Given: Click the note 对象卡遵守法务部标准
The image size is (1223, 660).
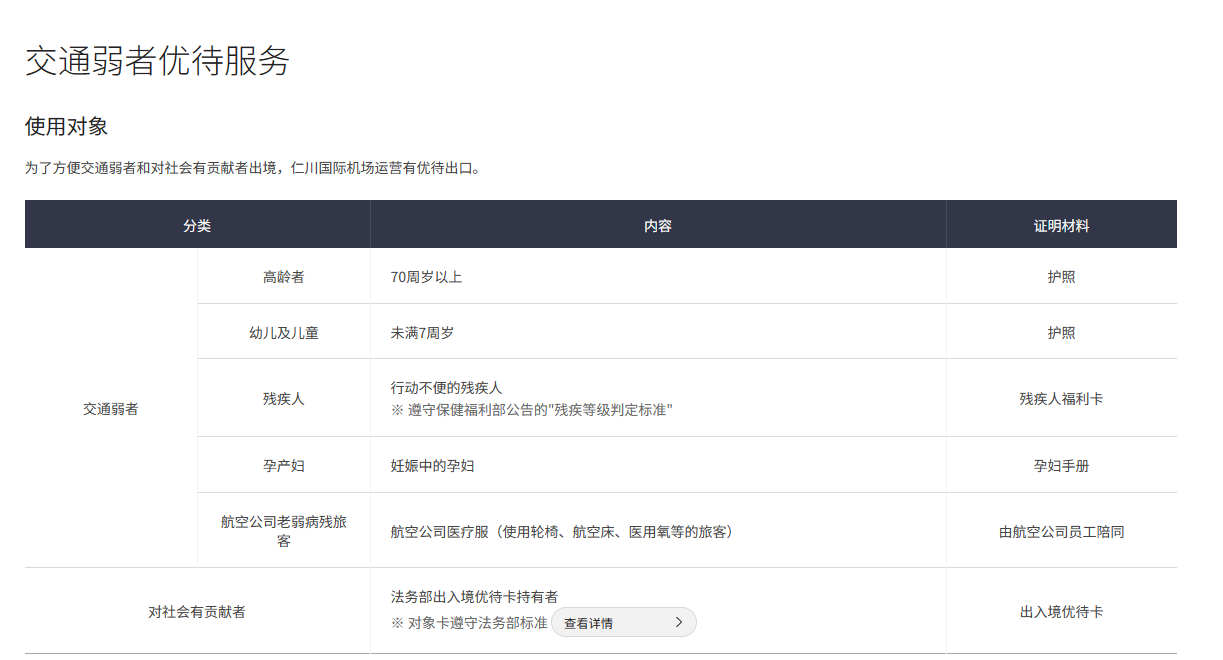Looking at the screenshot, I should coord(469,622).
